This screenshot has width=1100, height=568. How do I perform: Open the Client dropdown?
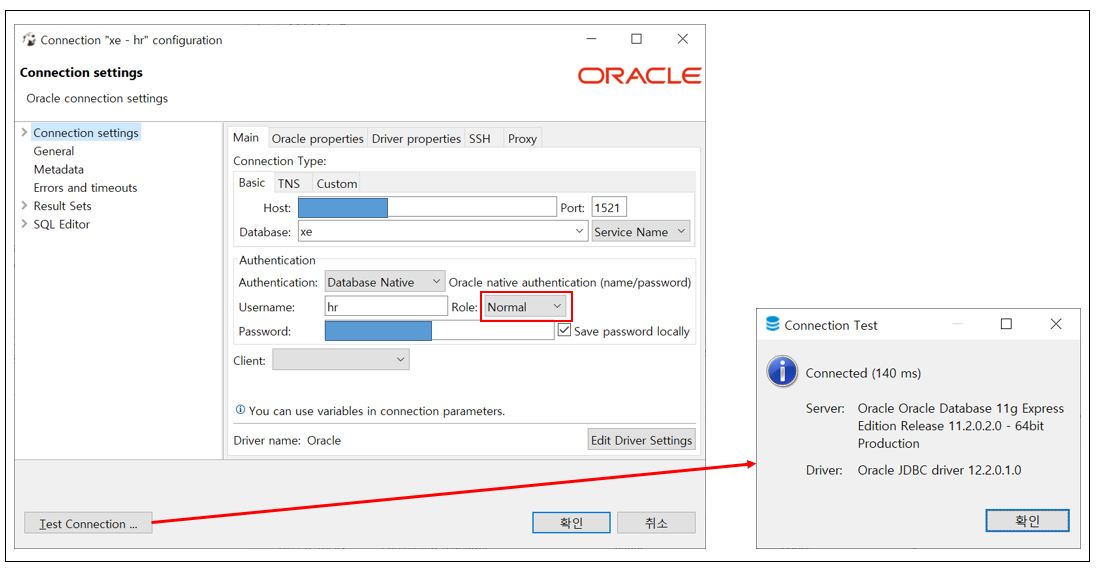tap(340, 360)
